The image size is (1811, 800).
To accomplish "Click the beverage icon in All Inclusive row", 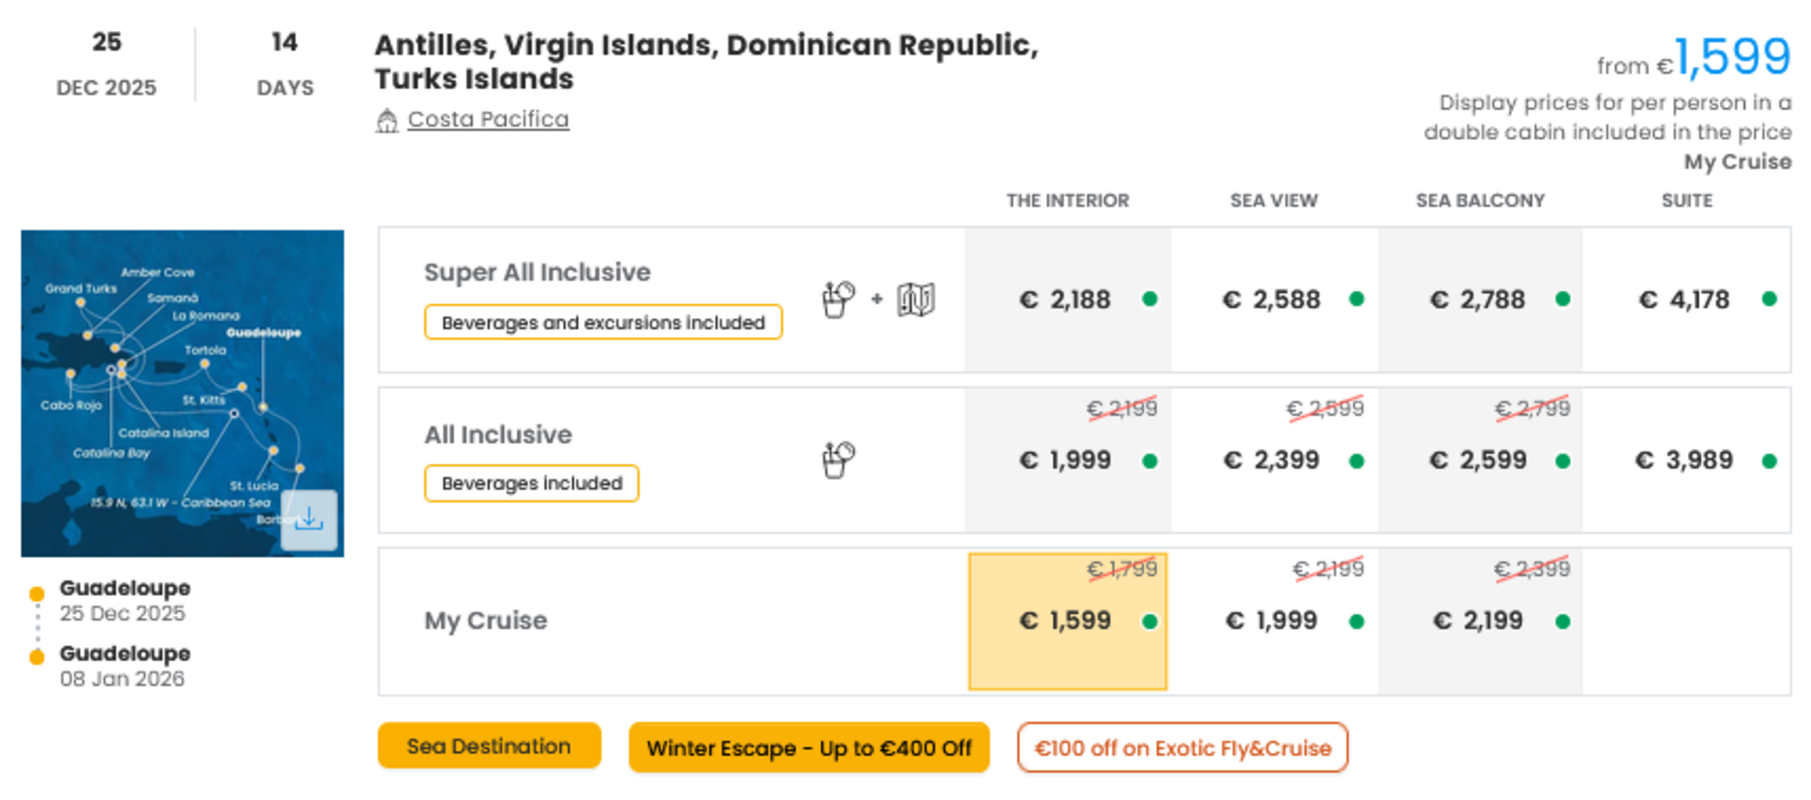I will tap(838, 460).
